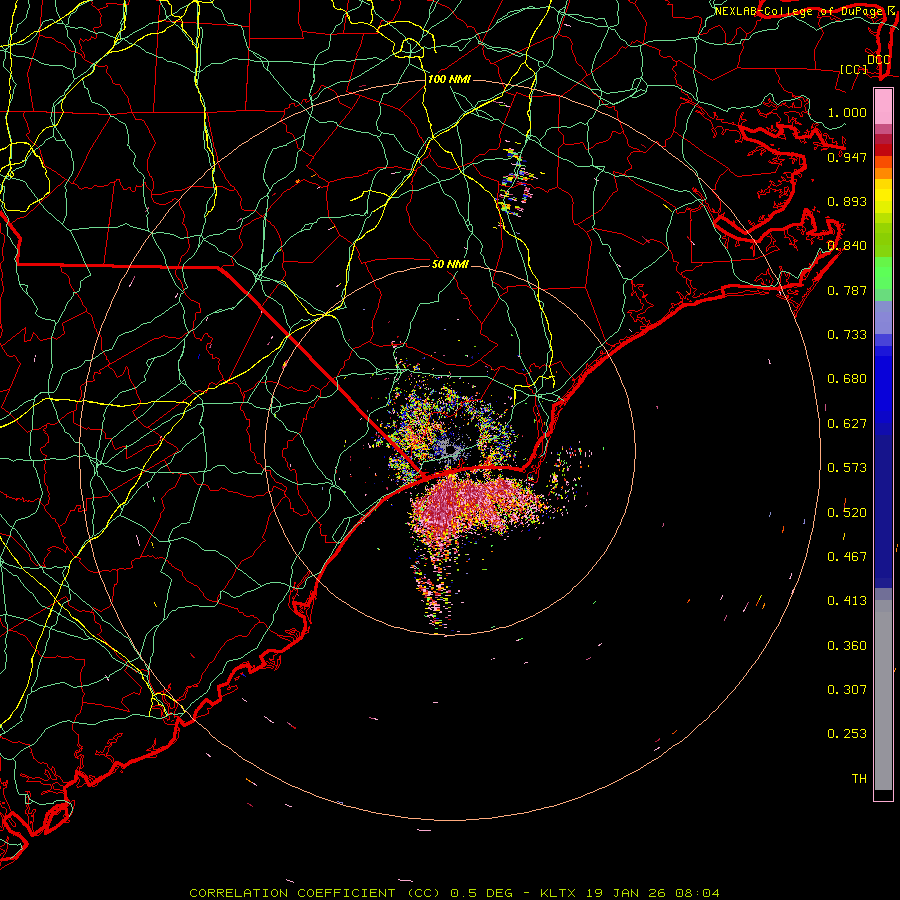
Task: Click the pink segment of the color bar
Action: [883, 107]
